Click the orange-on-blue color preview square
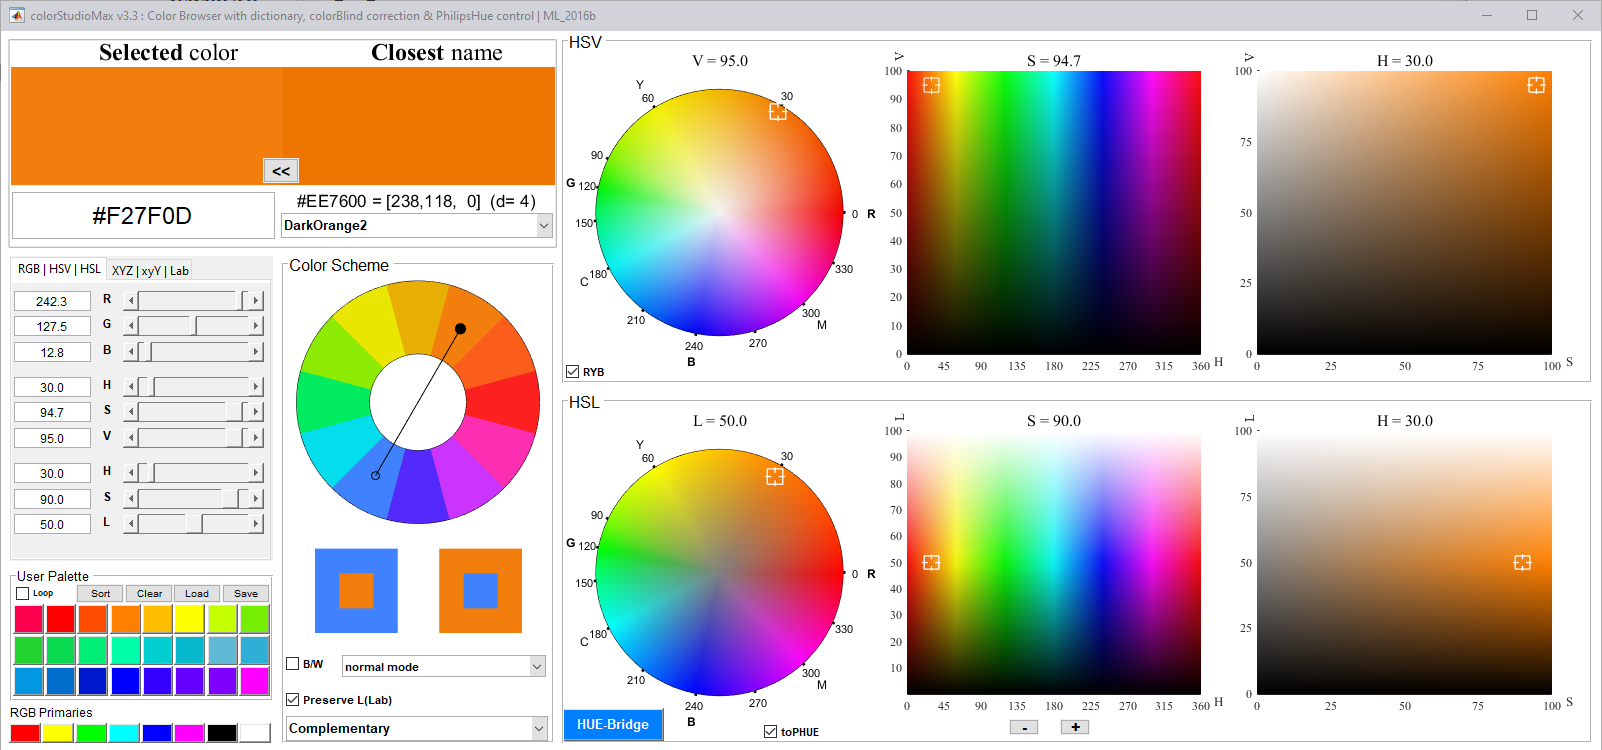The height and width of the screenshot is (750, 1602). pyautogui.click(x=356, y=590)
